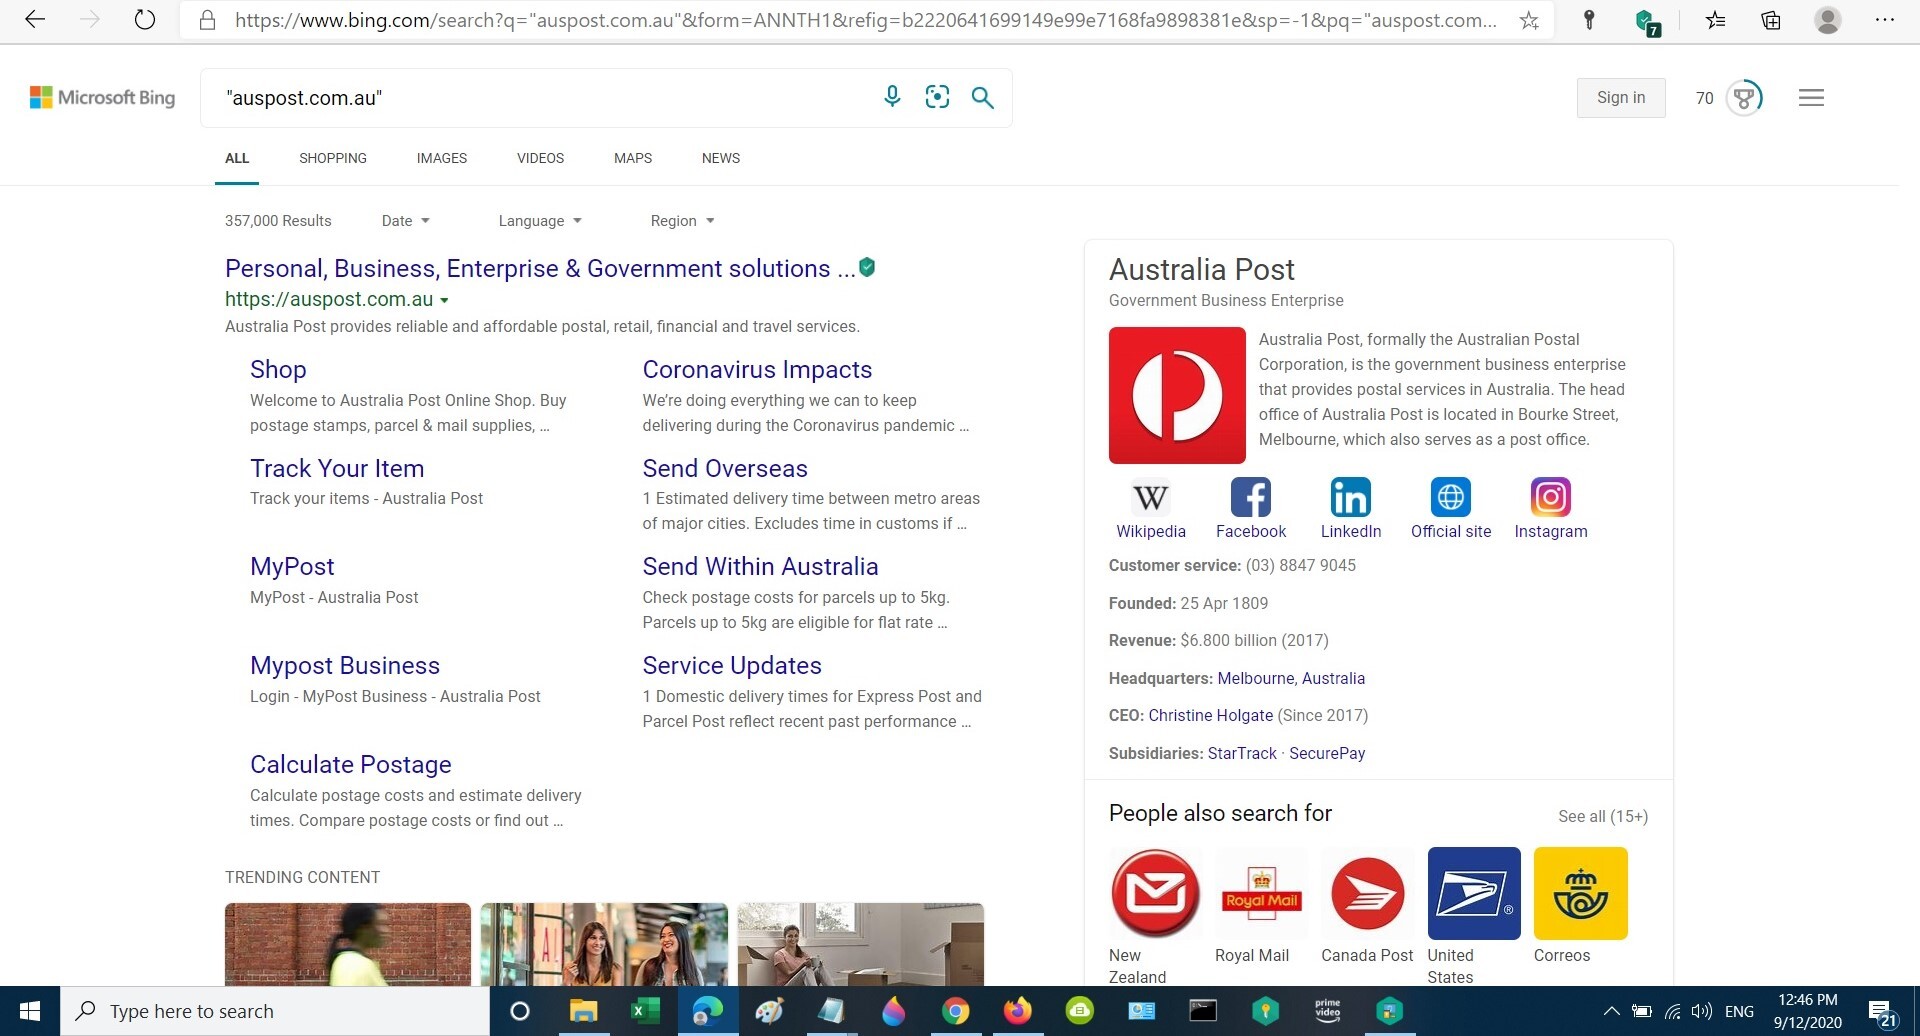Switch to the Shopping tab
The width and height of the screenshot is (1920, 1036).
click(333, 158)
